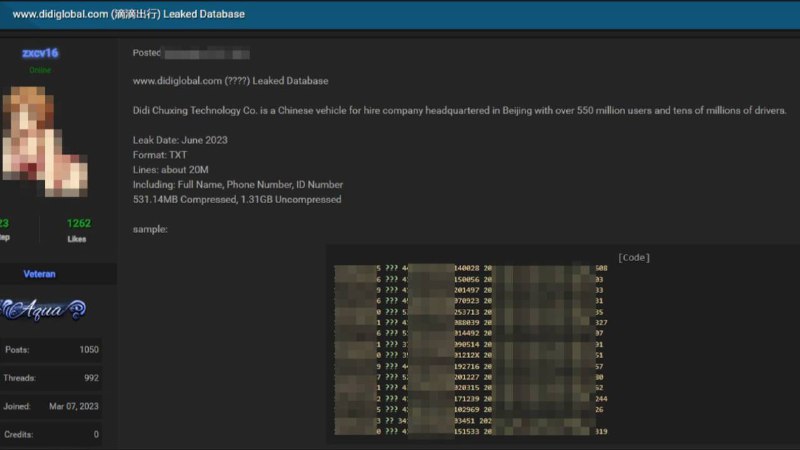
Task: Open zxcv16 user profile link
Action: pos(40,53)
